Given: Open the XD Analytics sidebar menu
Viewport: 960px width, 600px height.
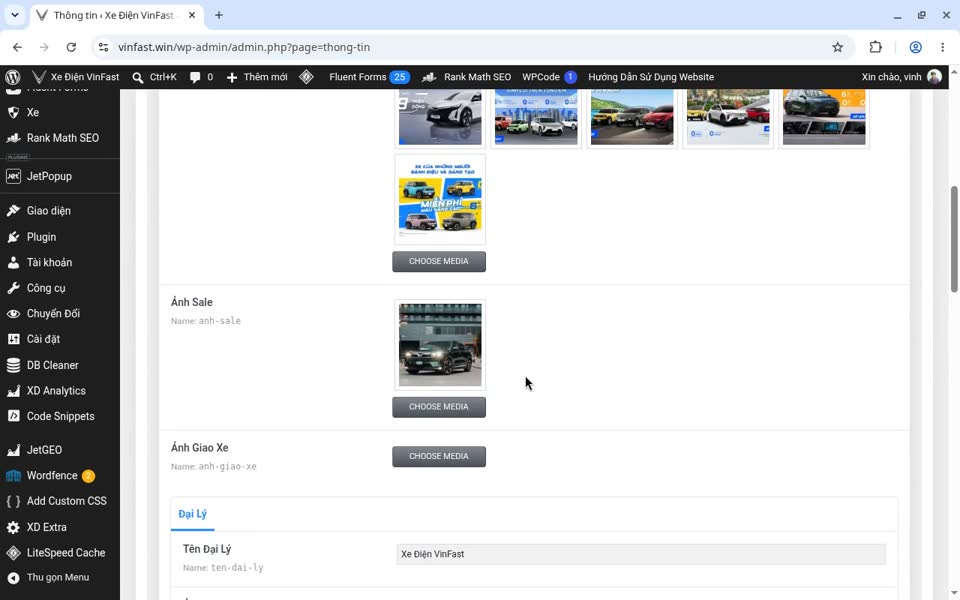Looking at the screenshot, I should [x=60, y=391].
